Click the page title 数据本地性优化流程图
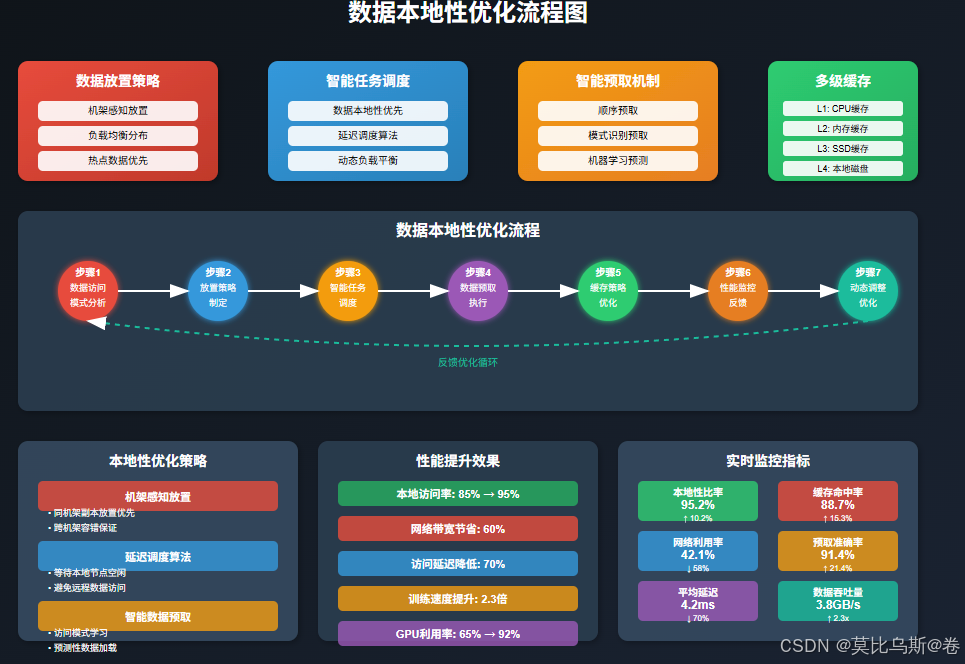The height and width of the screenshot is (664, 965). 468,12
